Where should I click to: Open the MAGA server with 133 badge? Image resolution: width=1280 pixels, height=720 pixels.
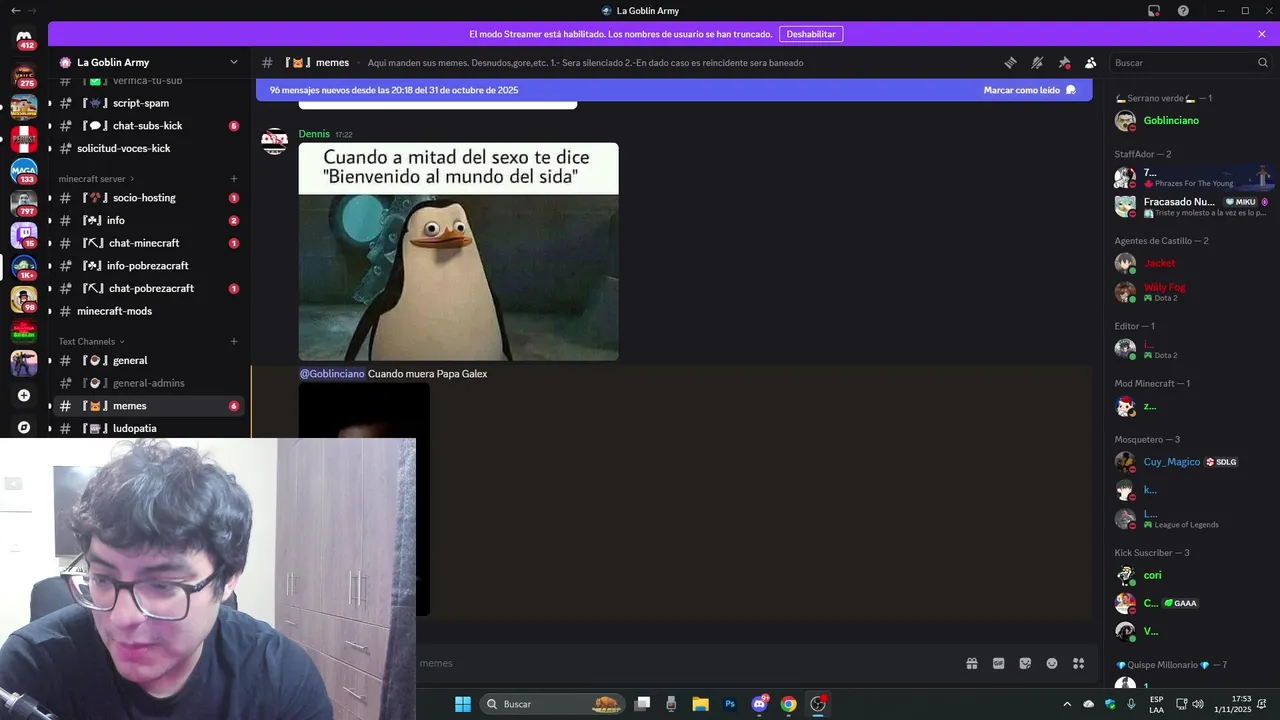coord(24,171)
